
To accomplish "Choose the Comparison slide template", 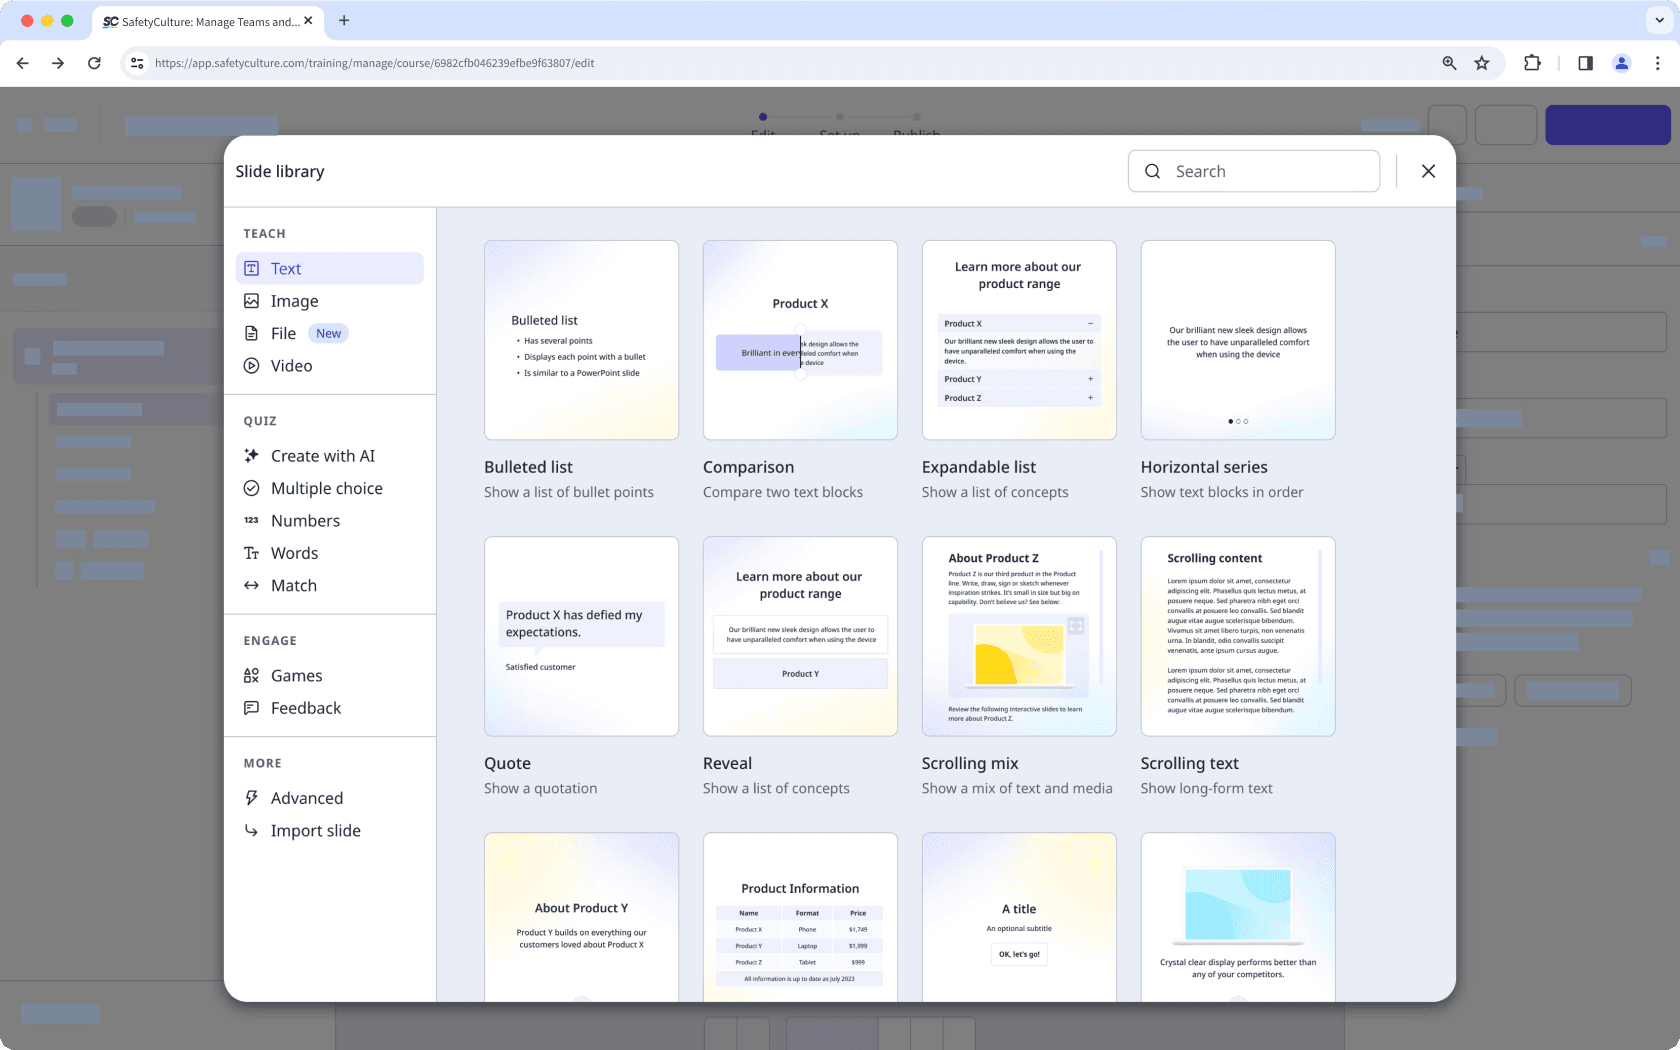I will (x=800, y=340).
